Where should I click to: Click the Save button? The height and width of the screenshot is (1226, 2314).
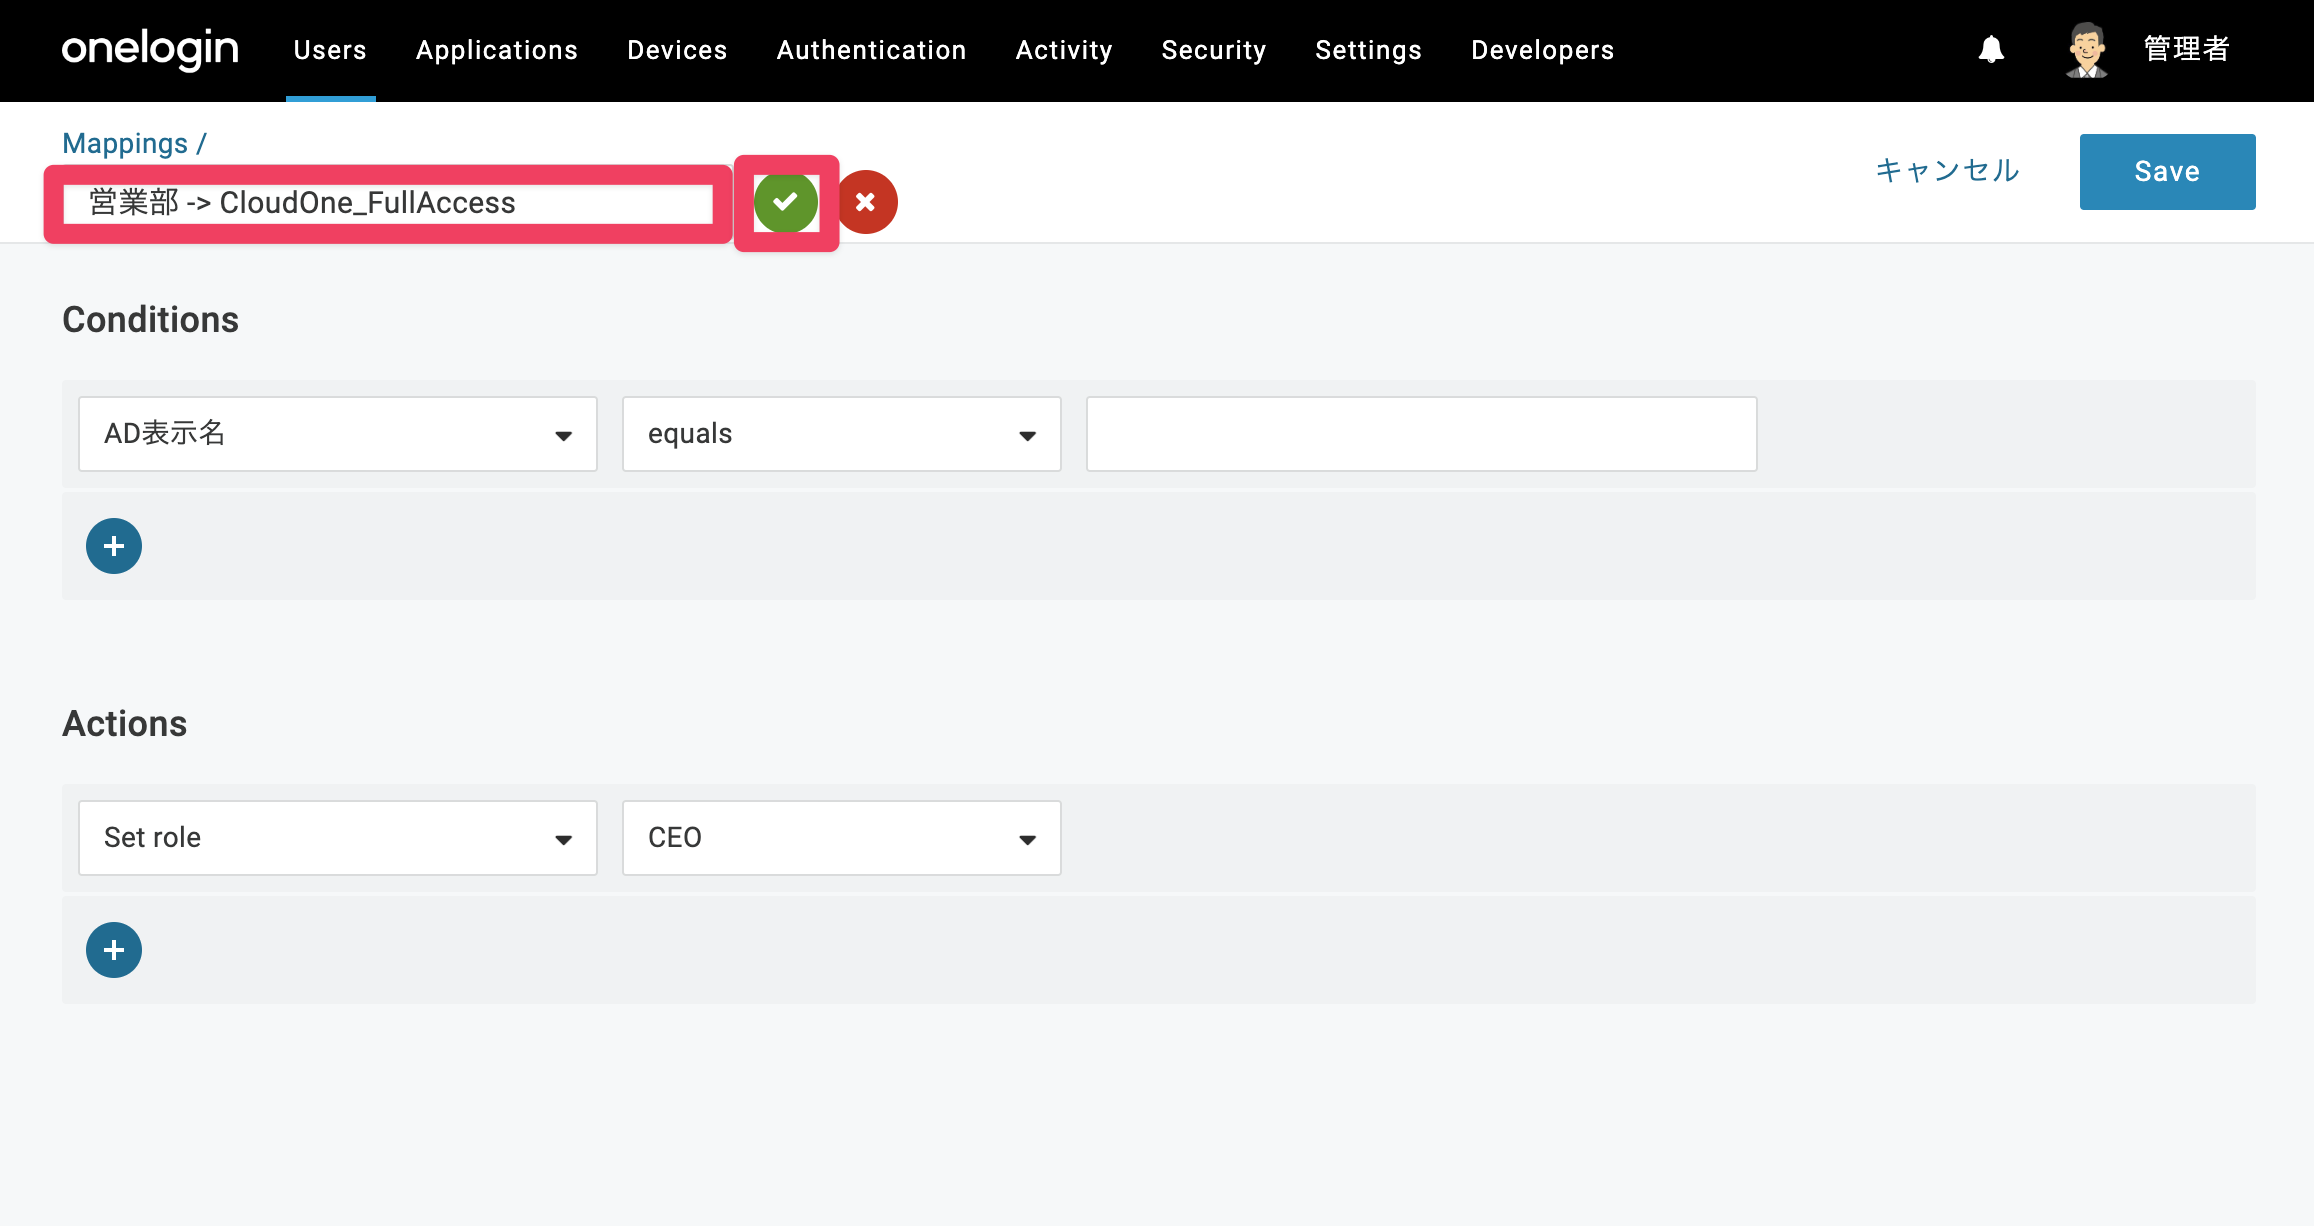[x=2167, y=172]
